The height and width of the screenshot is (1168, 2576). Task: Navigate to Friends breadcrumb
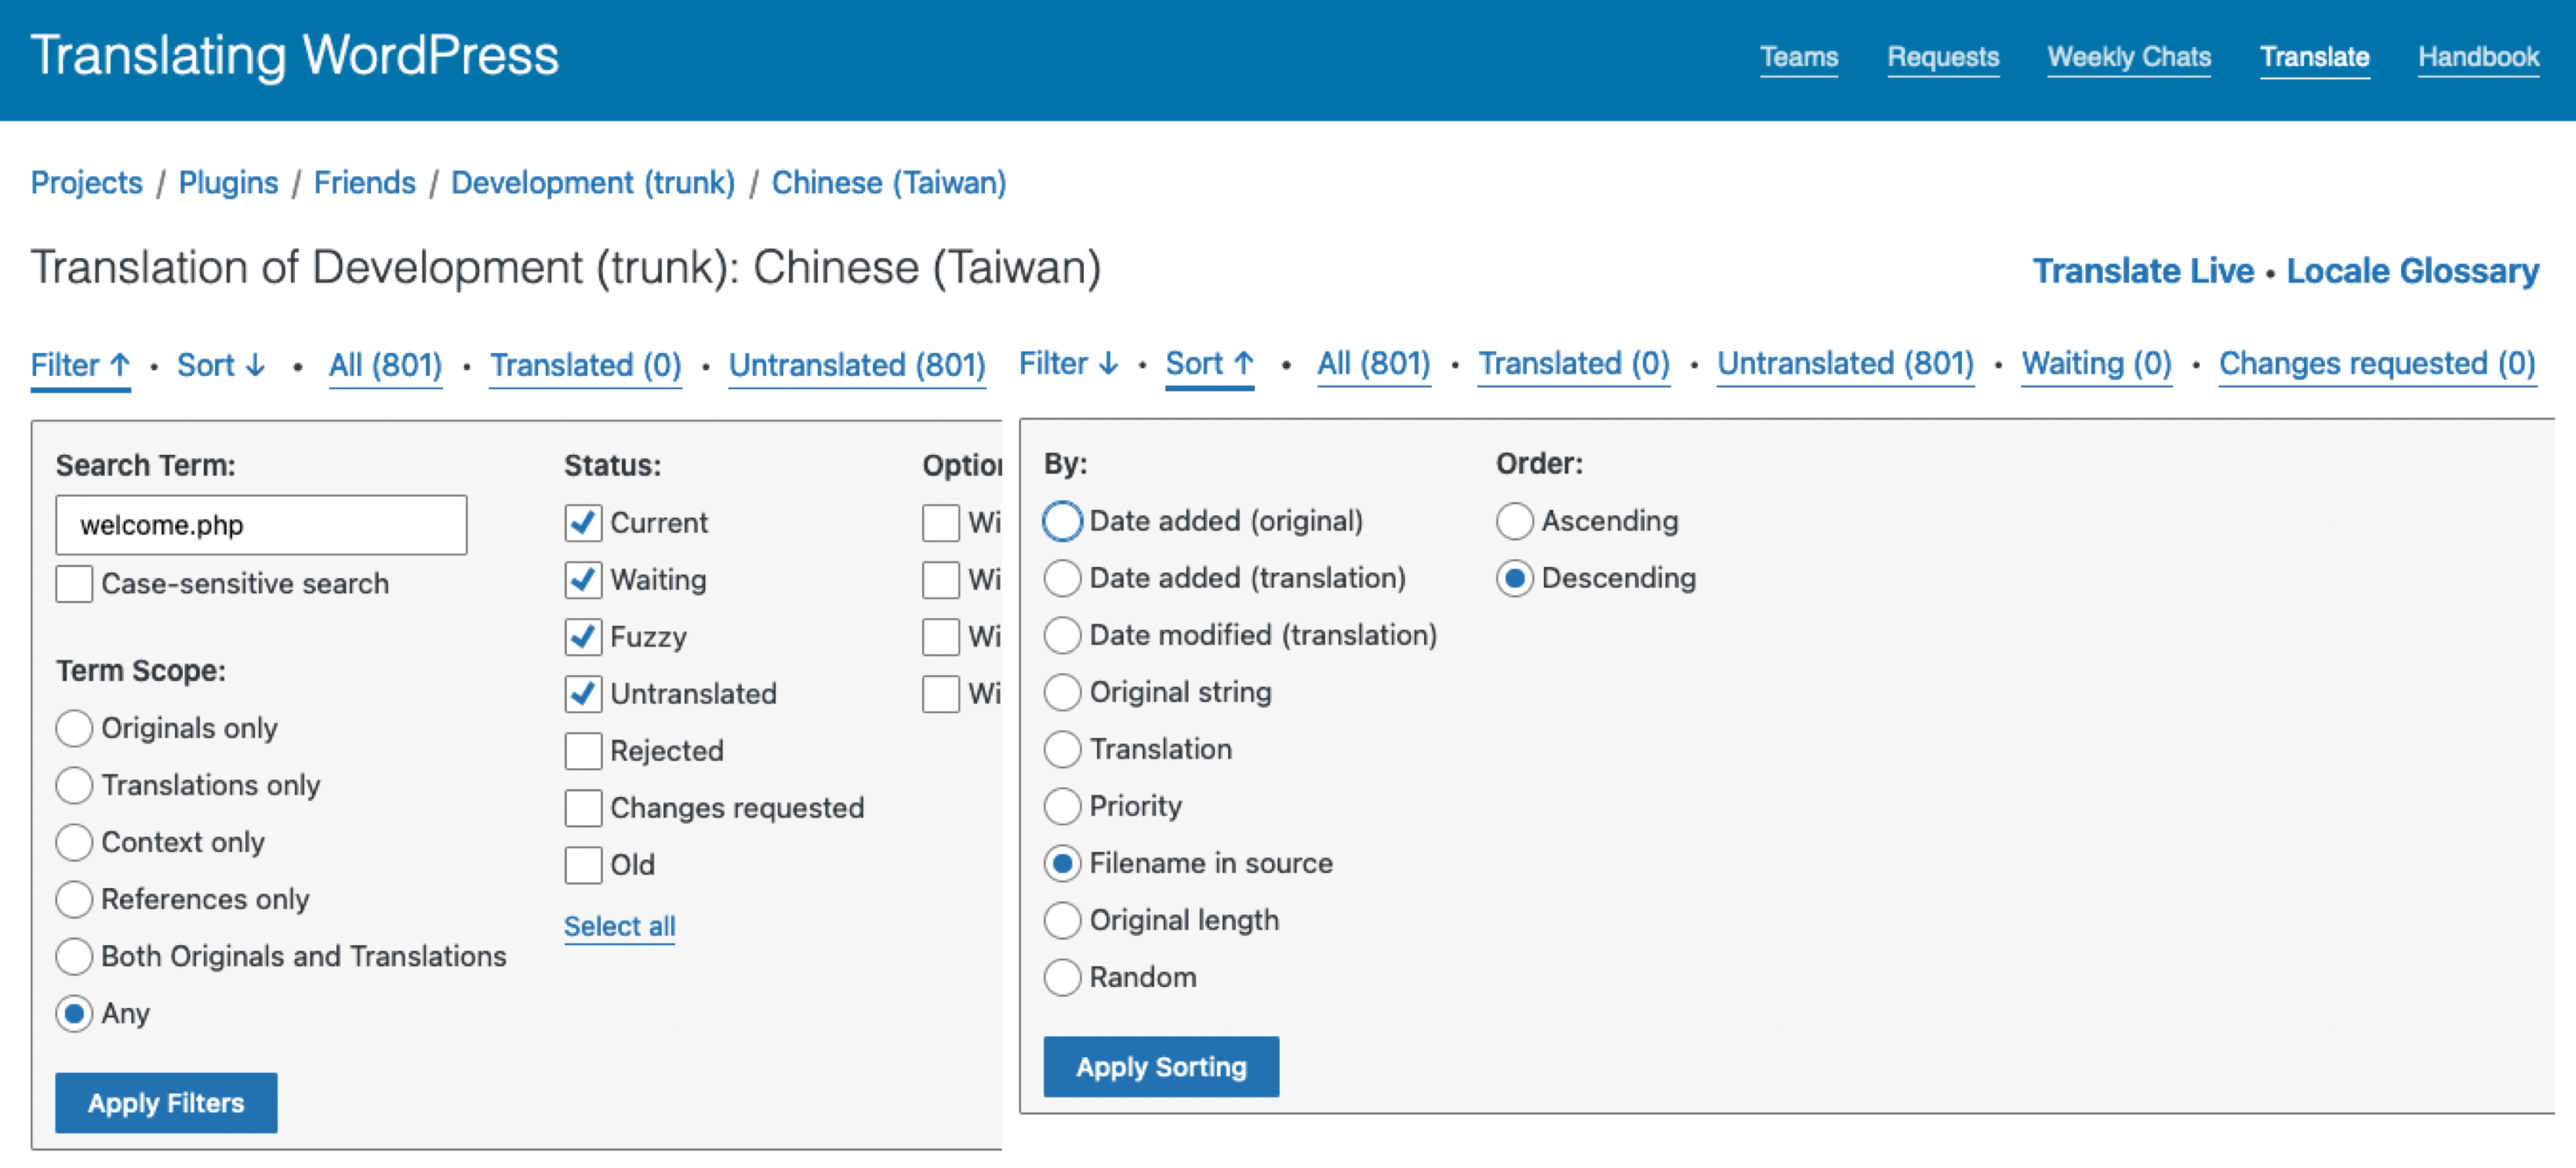coord(364,183)
